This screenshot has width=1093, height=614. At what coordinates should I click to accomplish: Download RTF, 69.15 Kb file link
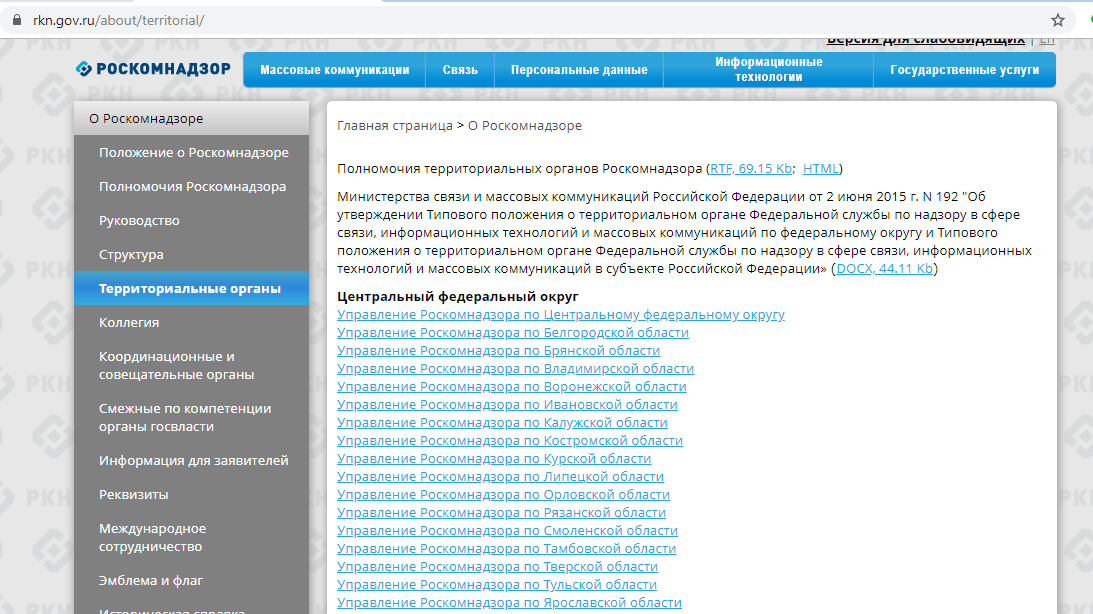[x=751, y=169]
